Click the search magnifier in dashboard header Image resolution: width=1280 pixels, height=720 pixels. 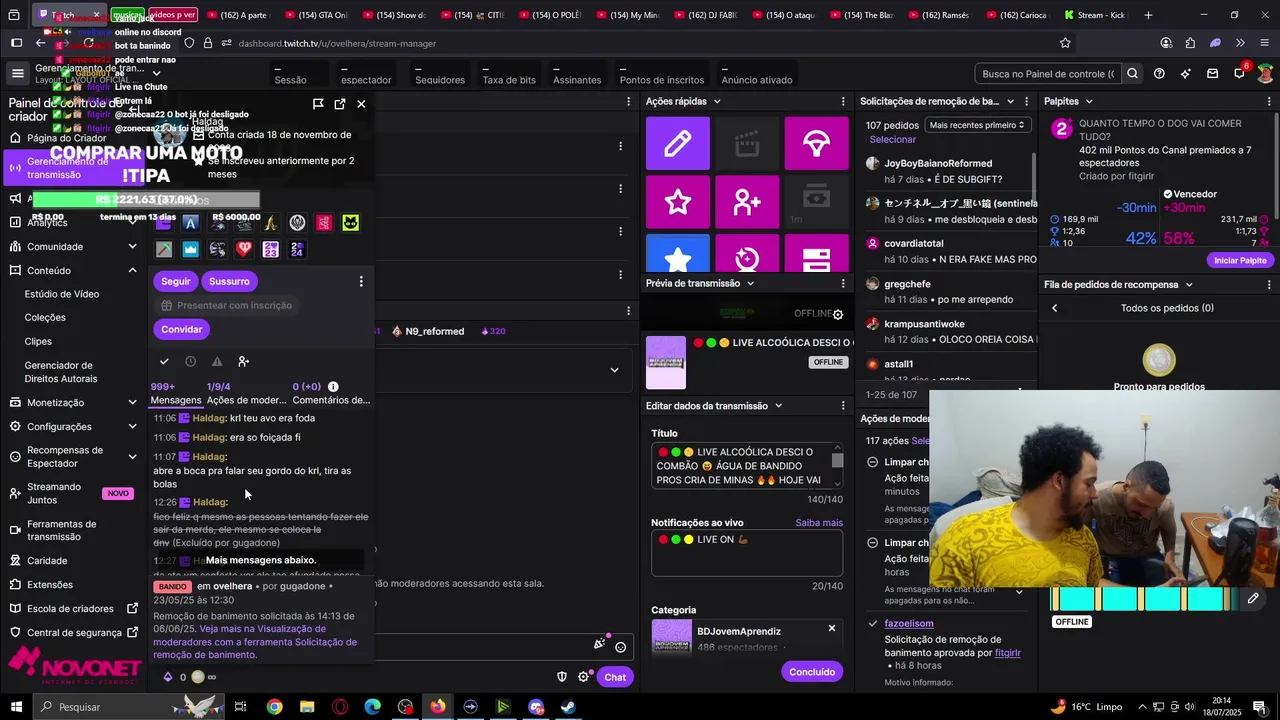point(1132,73)
